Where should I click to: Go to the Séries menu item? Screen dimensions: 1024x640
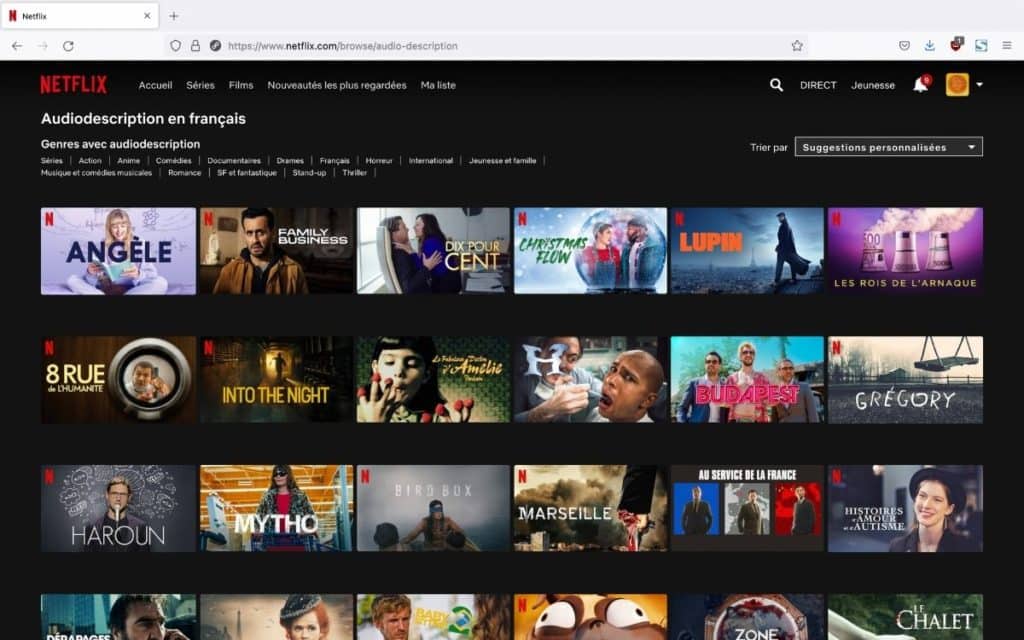[200, 85]
